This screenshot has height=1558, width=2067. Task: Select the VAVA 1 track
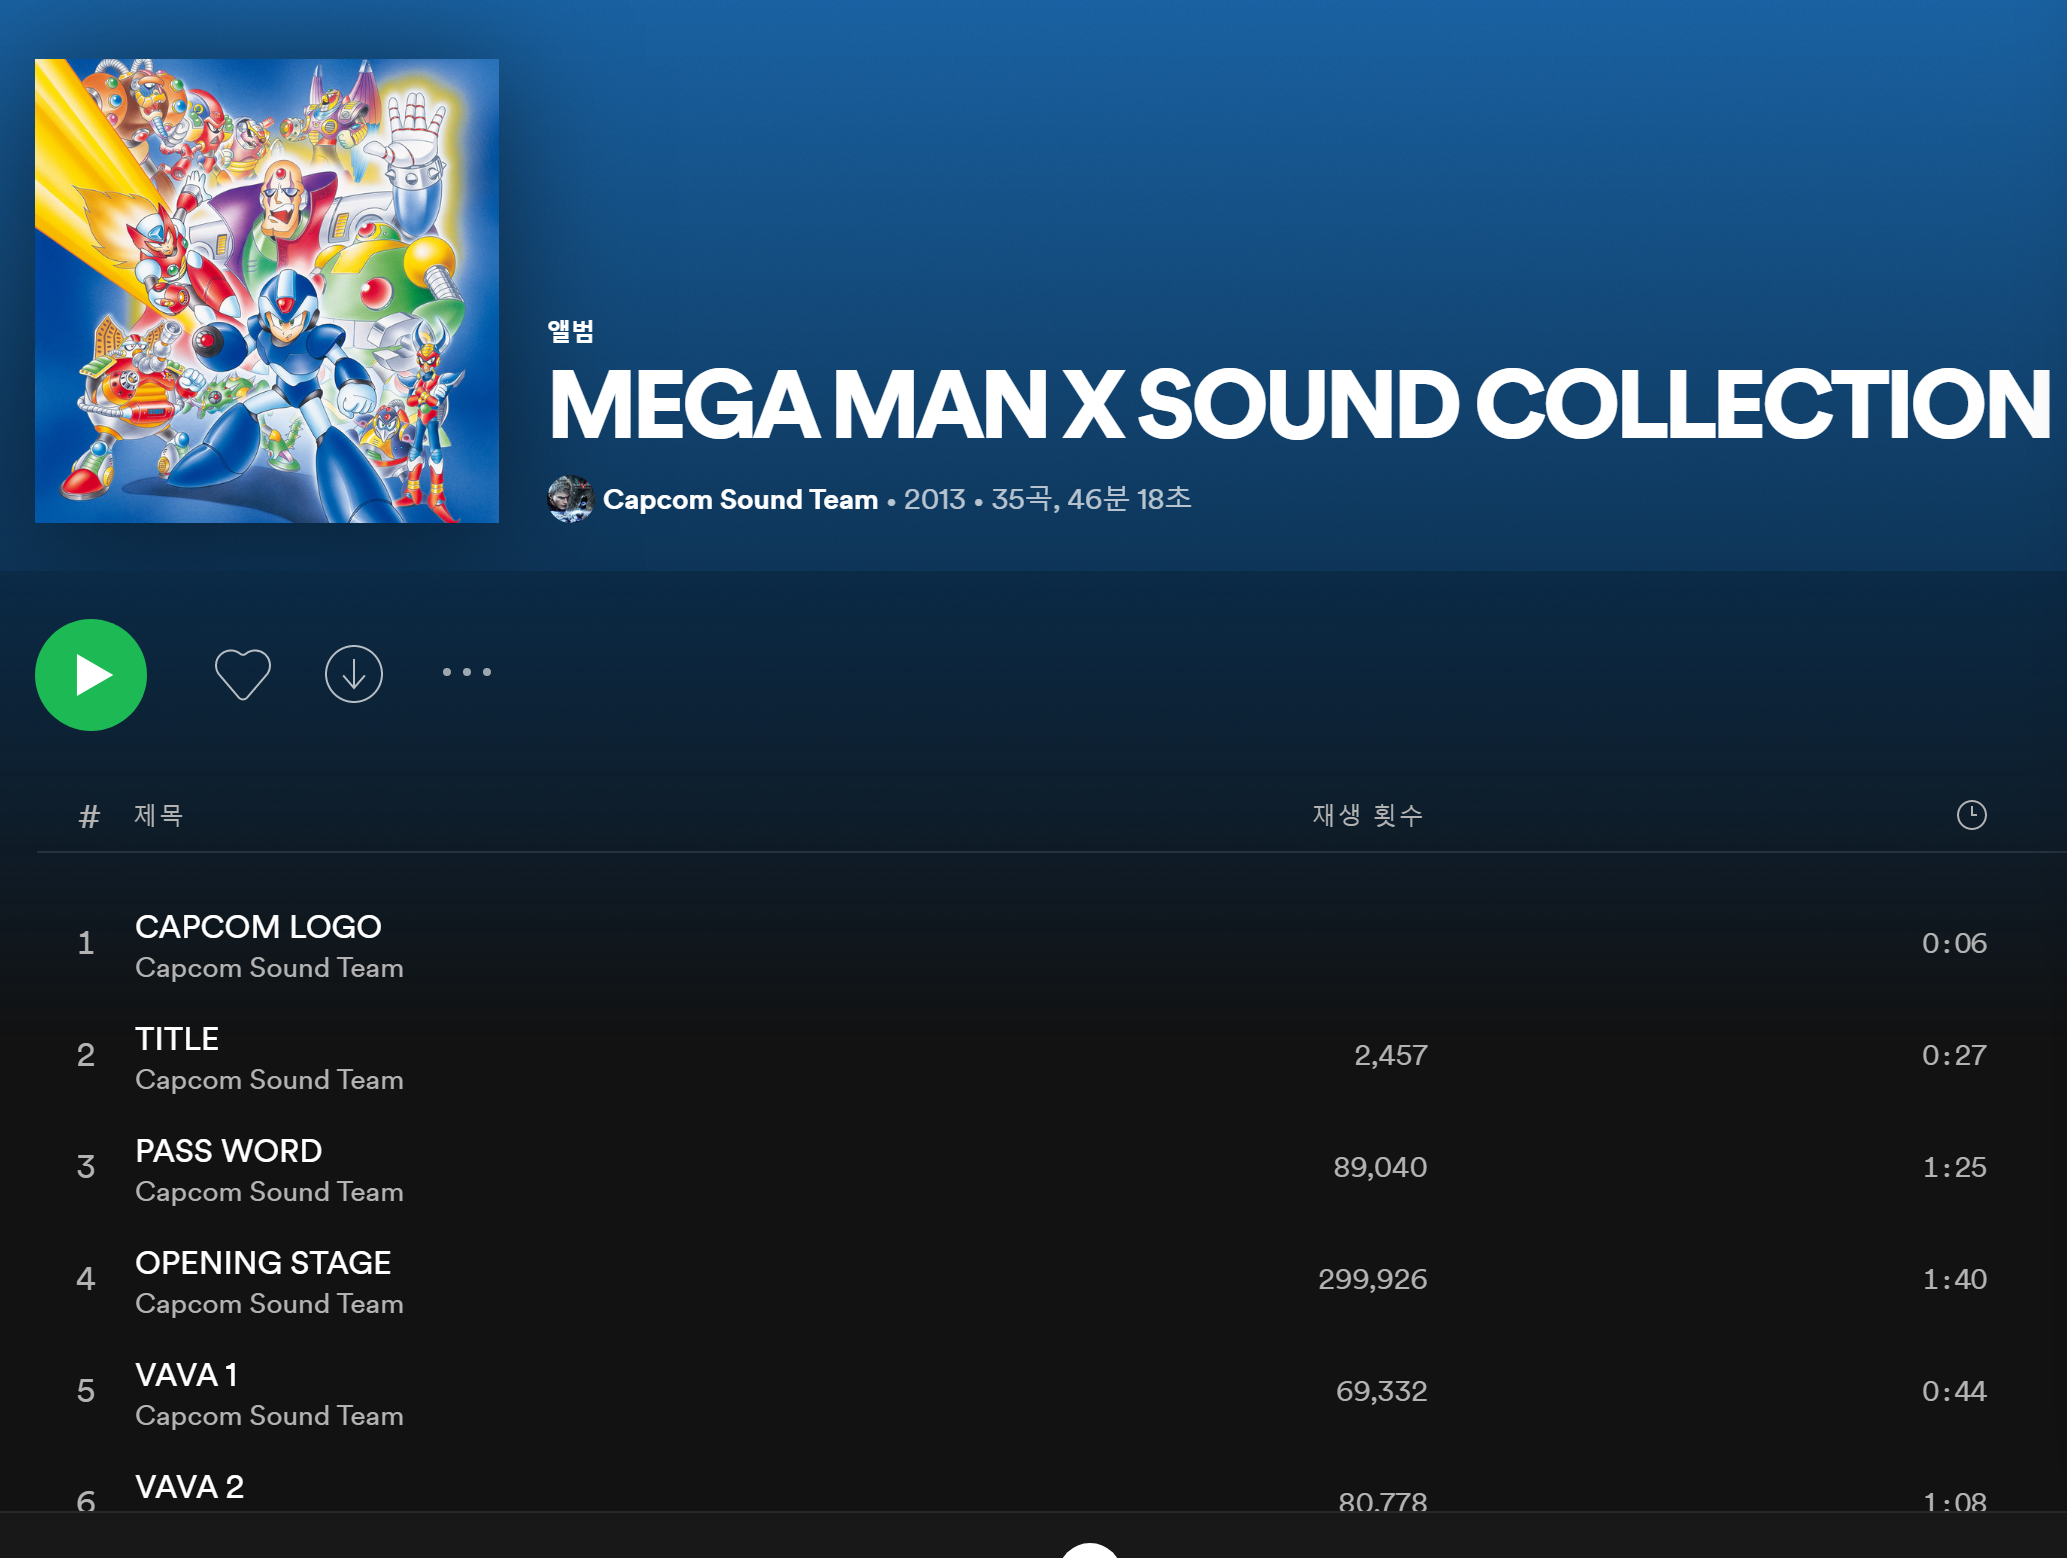coord(187,1375)
